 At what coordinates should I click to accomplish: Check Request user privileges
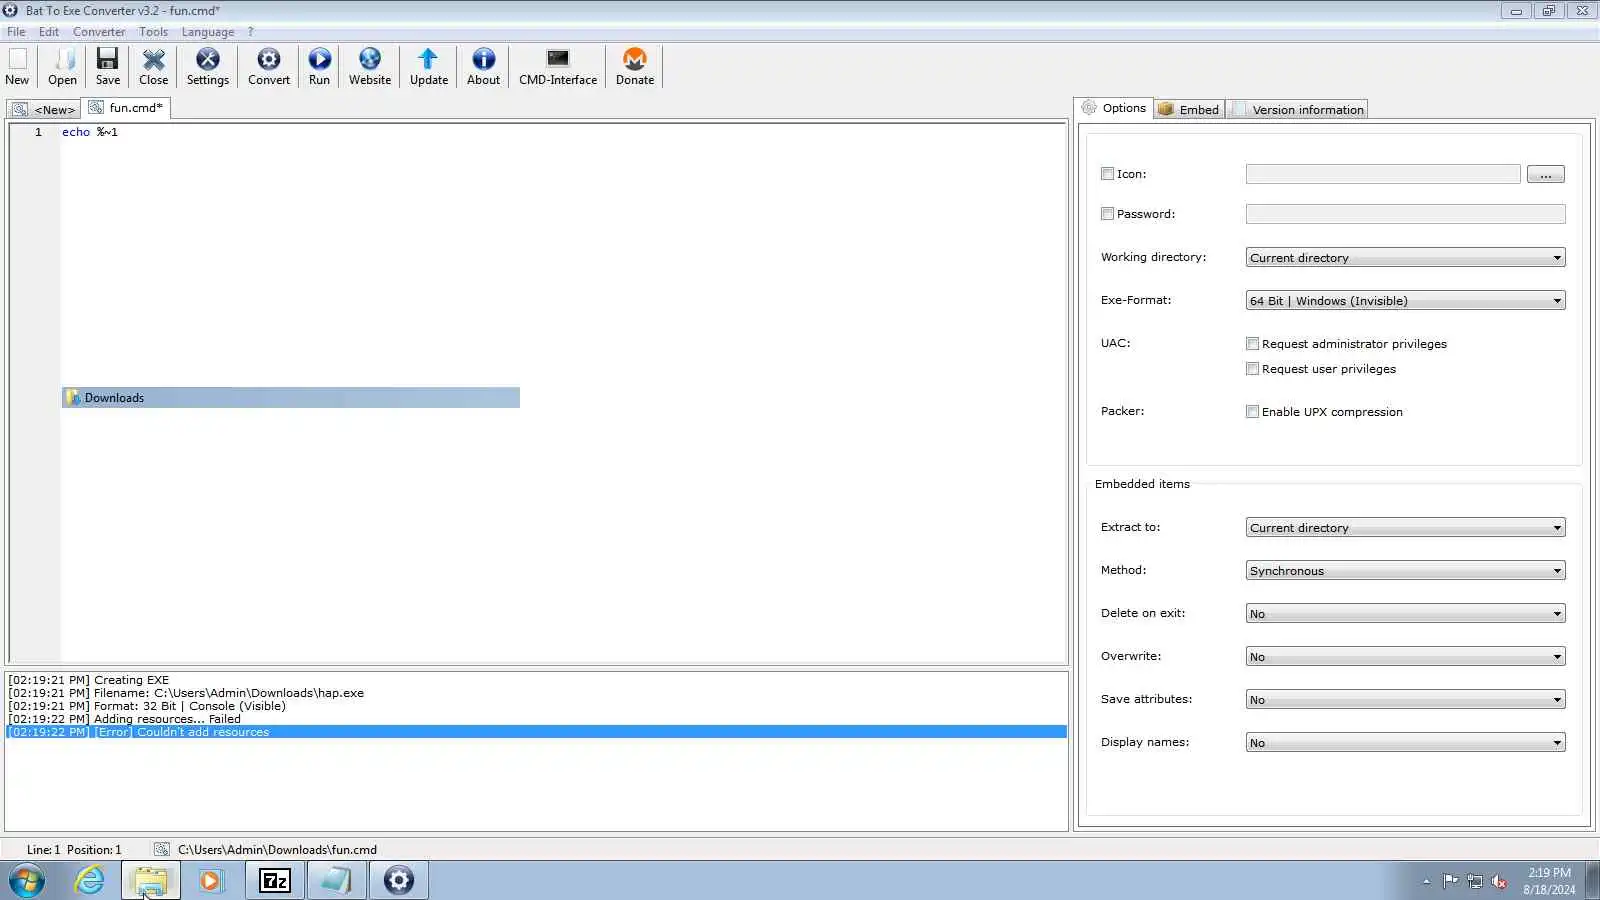tap(1252, 369)
